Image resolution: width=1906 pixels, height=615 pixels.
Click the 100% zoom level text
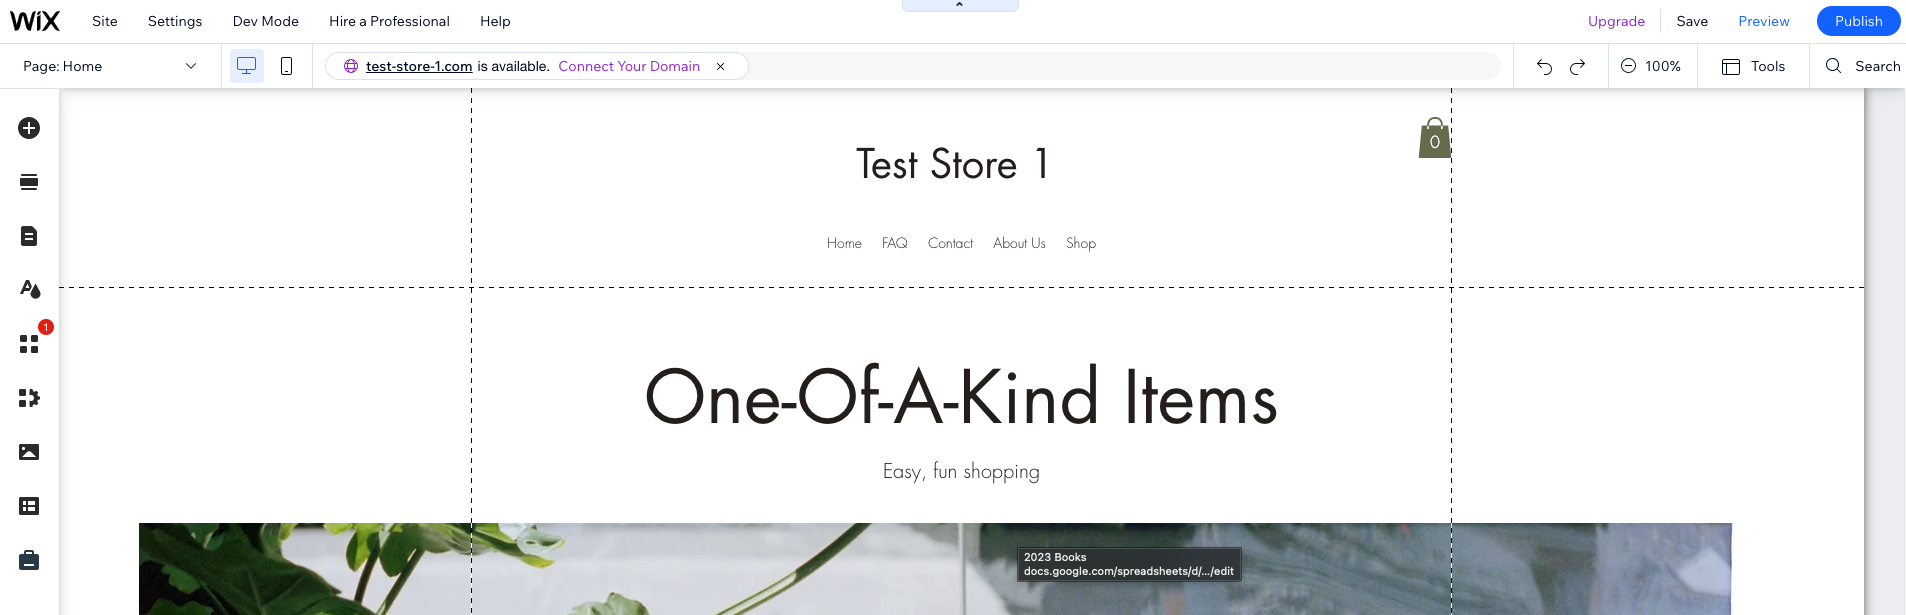tap(1663, 66)
